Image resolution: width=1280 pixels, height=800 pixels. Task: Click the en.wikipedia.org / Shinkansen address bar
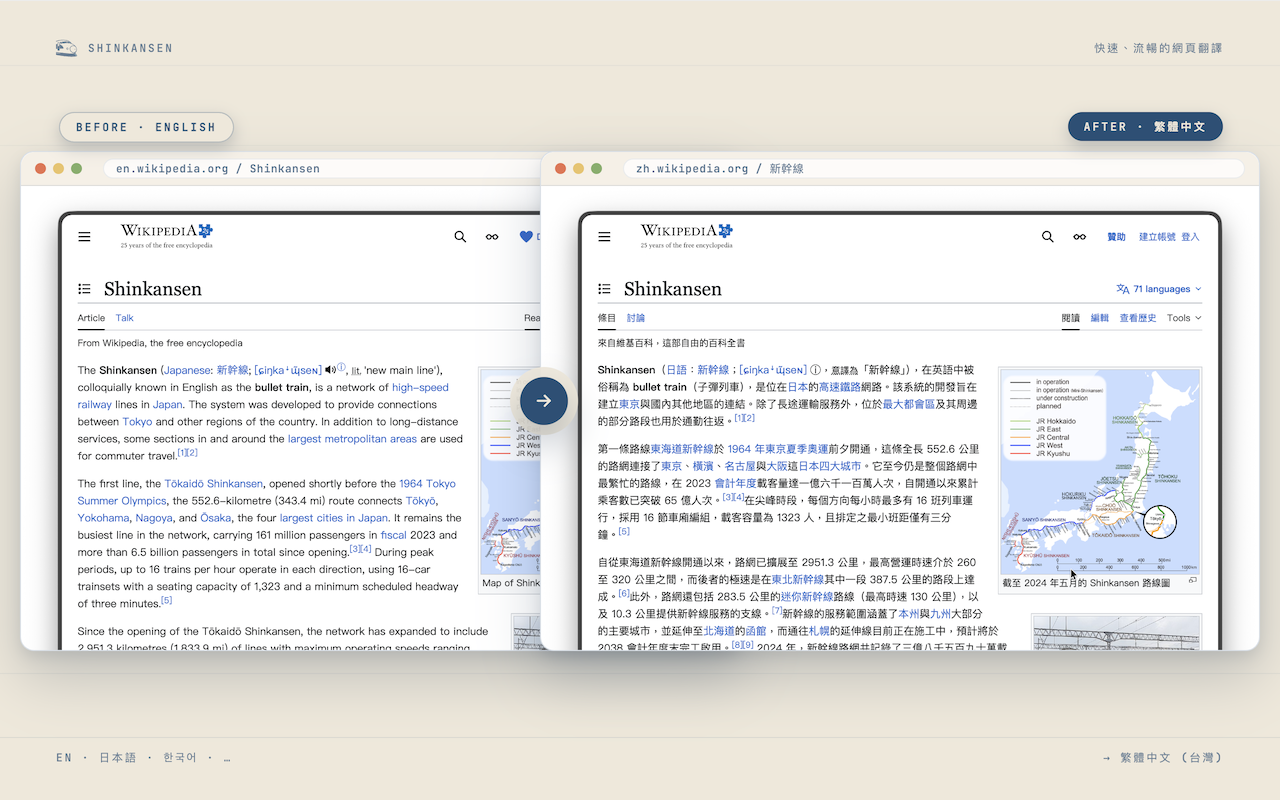(x=320, y=168)
